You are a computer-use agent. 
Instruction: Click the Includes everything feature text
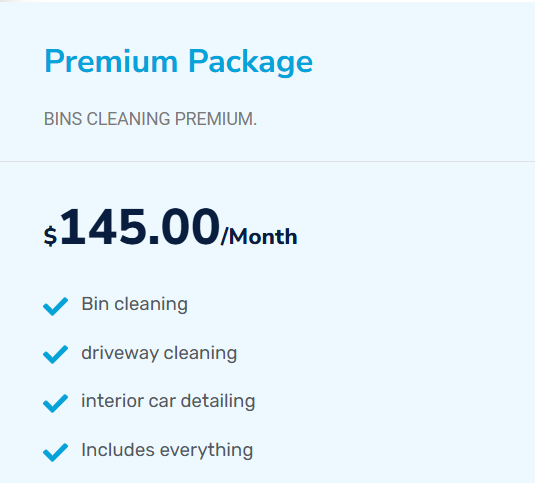click(x=167, y=450)
